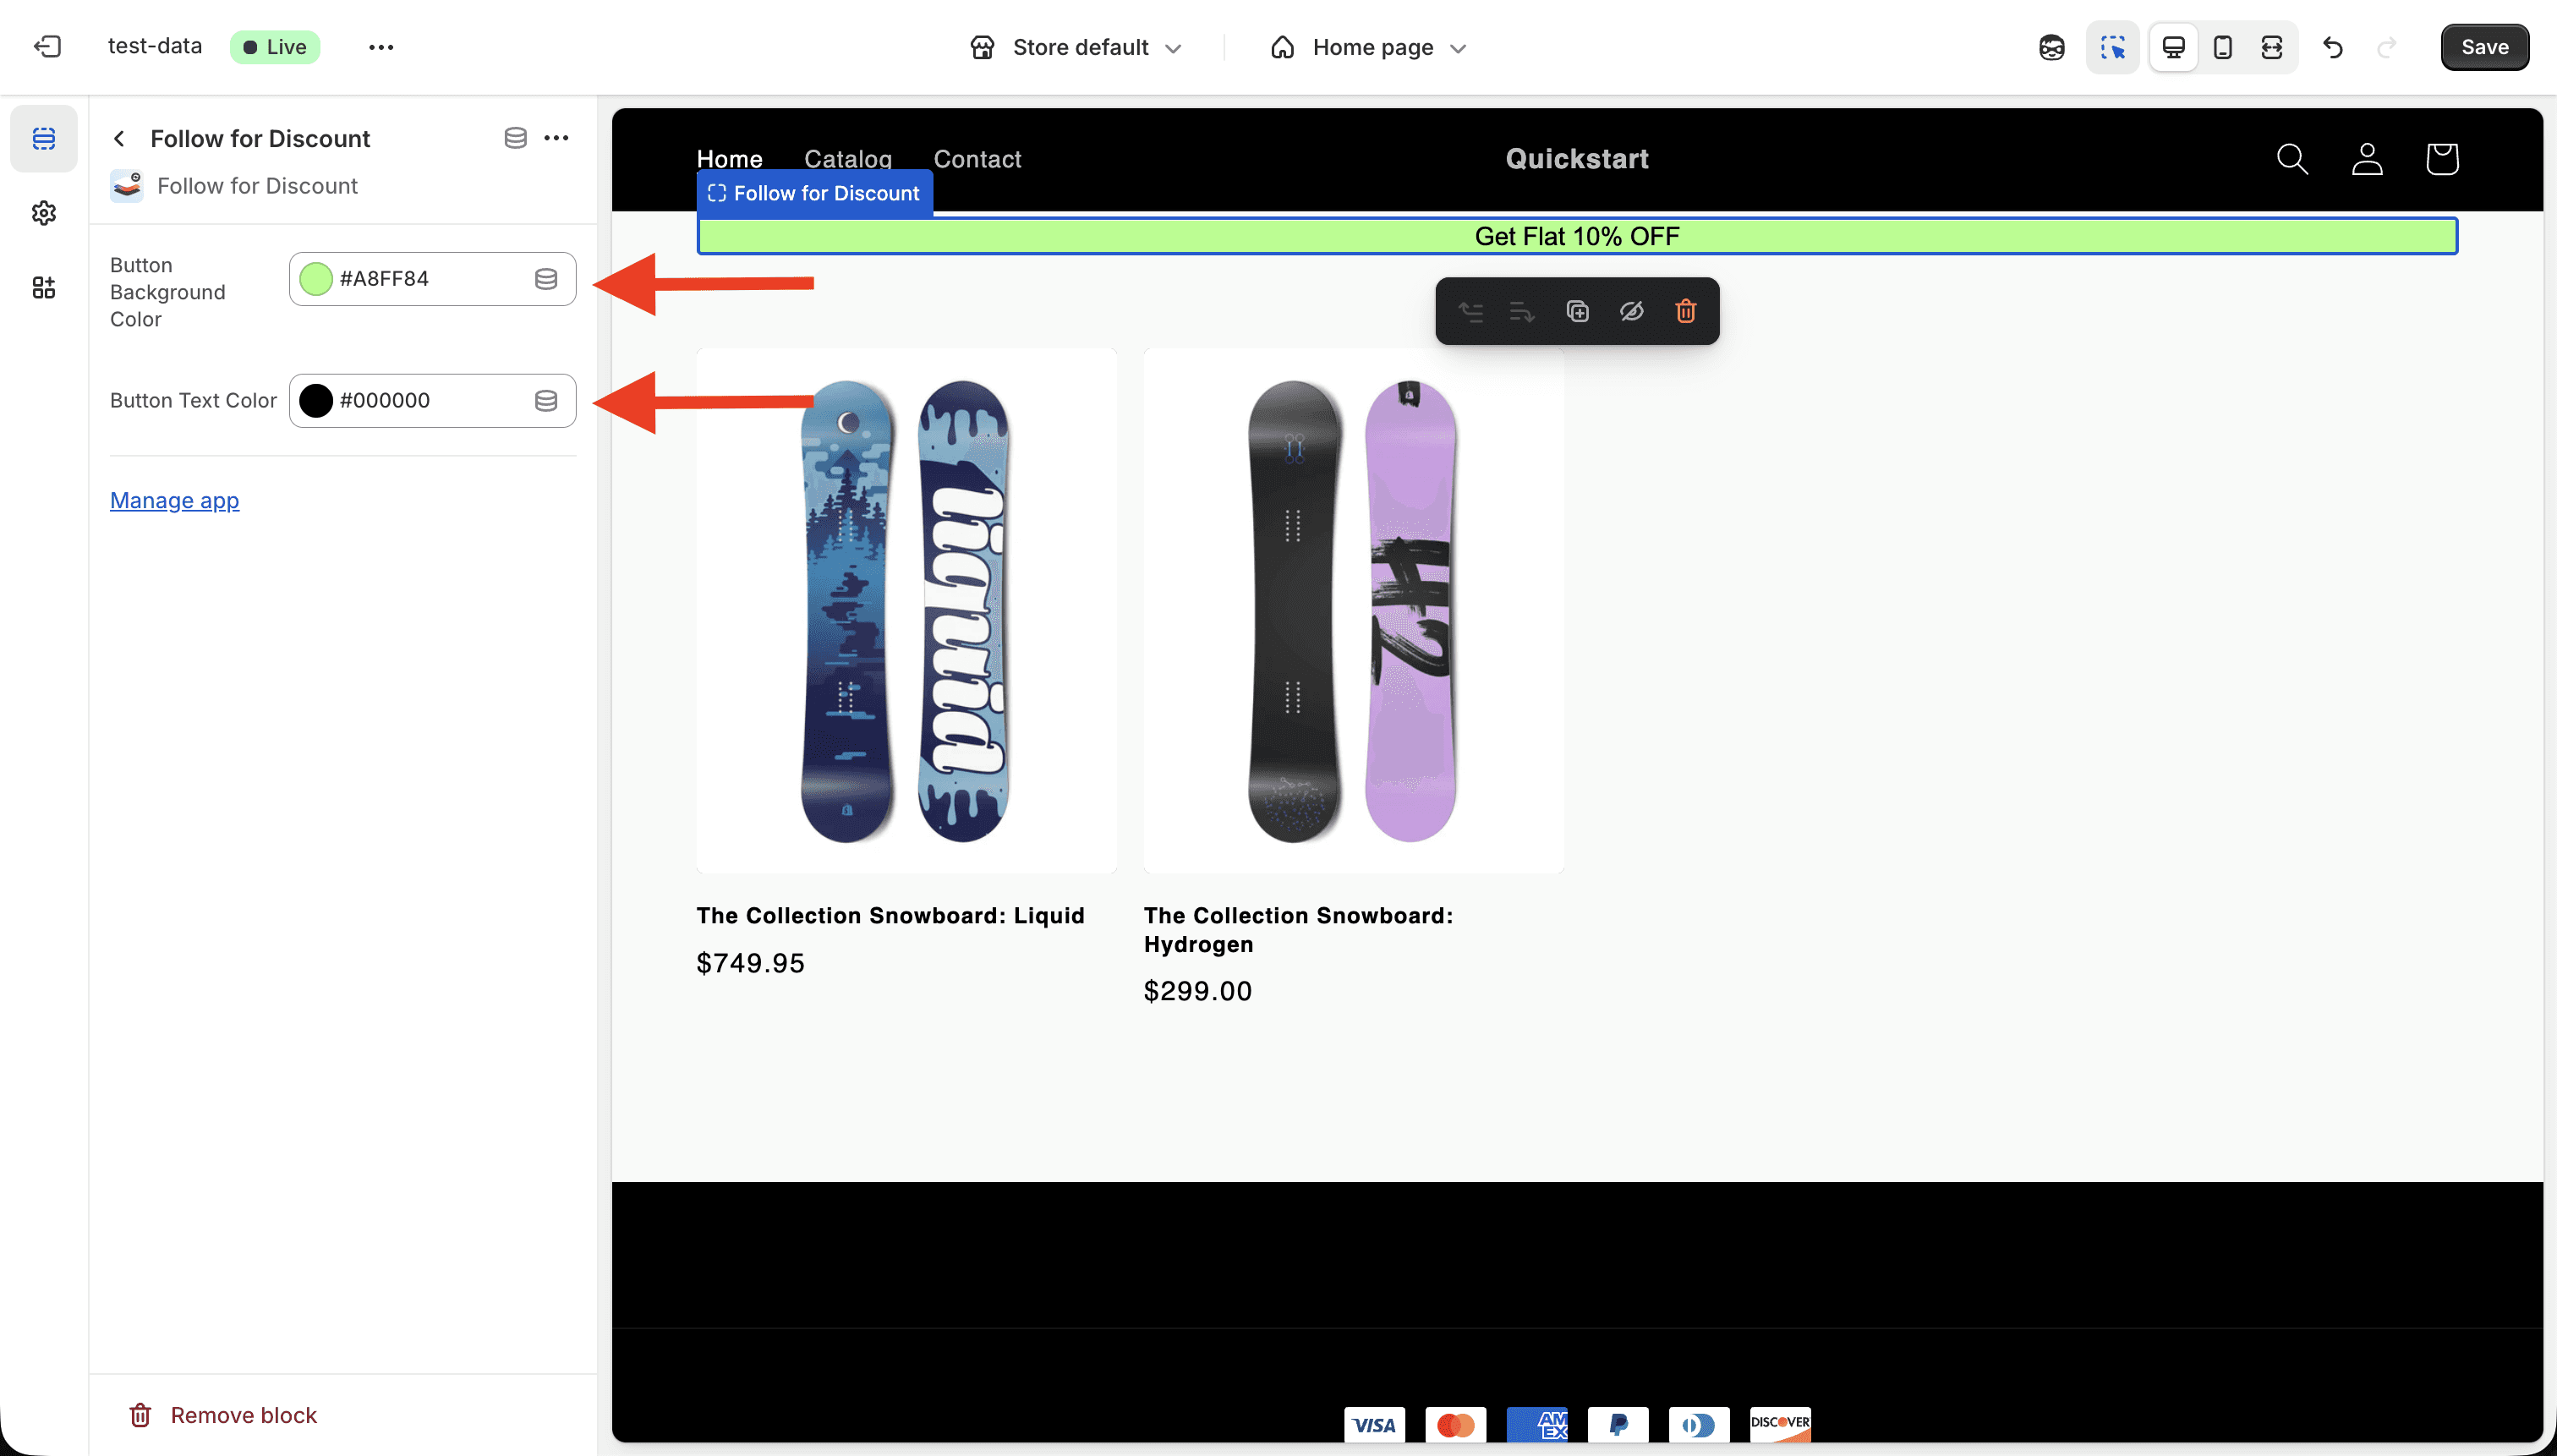Click the Sections sidebar icon

click(44, 138)
